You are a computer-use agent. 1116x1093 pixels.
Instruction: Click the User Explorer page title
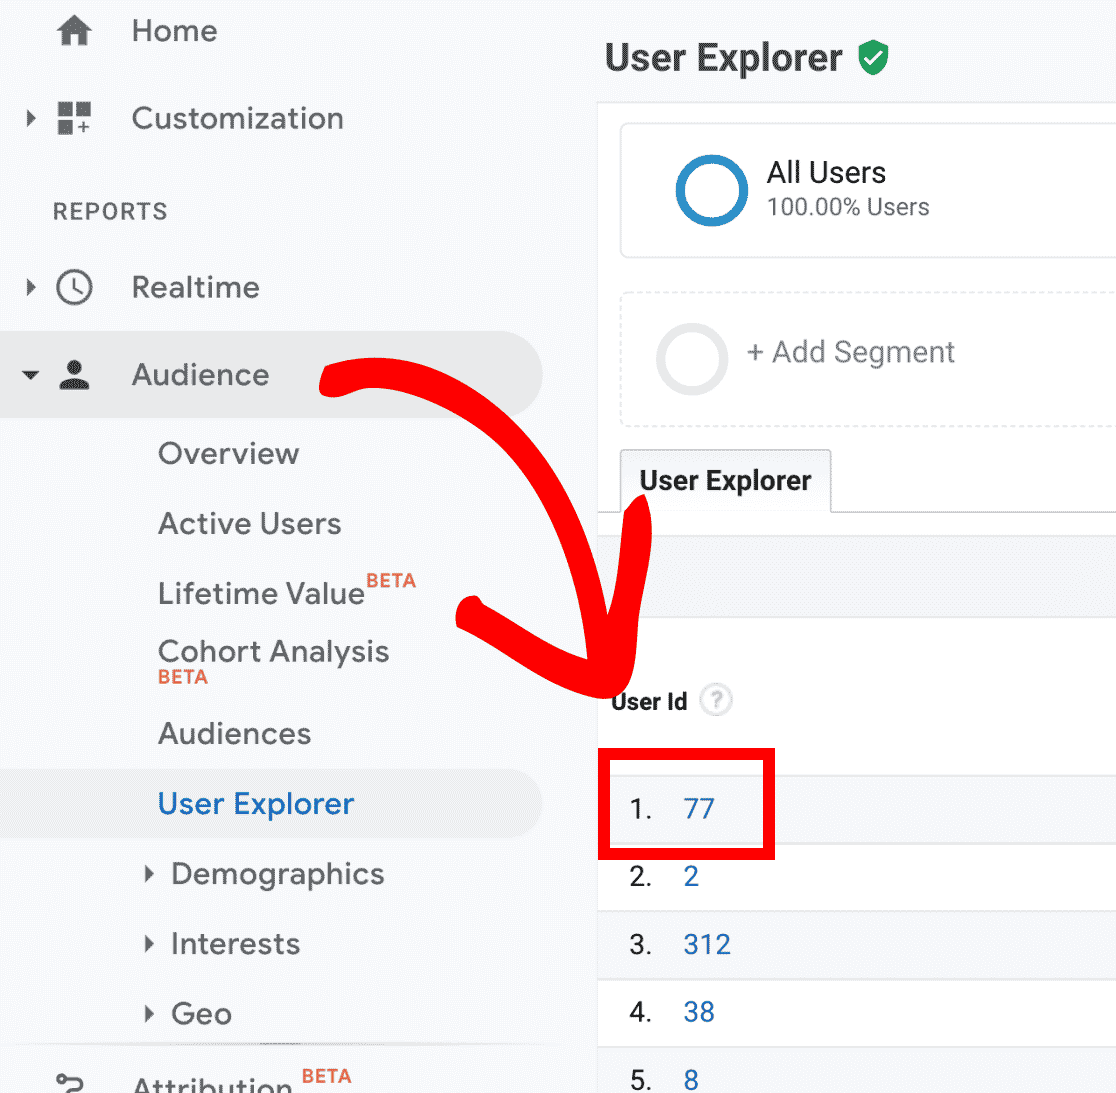723,58
